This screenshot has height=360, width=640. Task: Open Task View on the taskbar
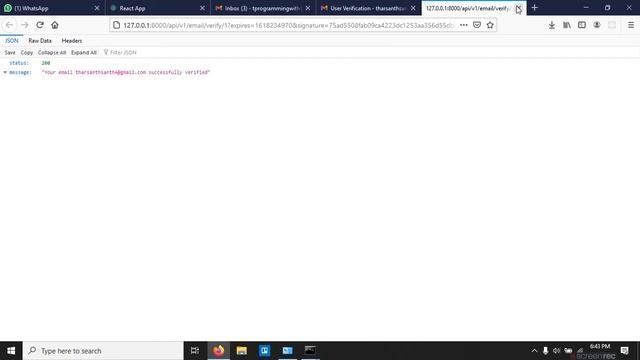click(x=195, y=351)
